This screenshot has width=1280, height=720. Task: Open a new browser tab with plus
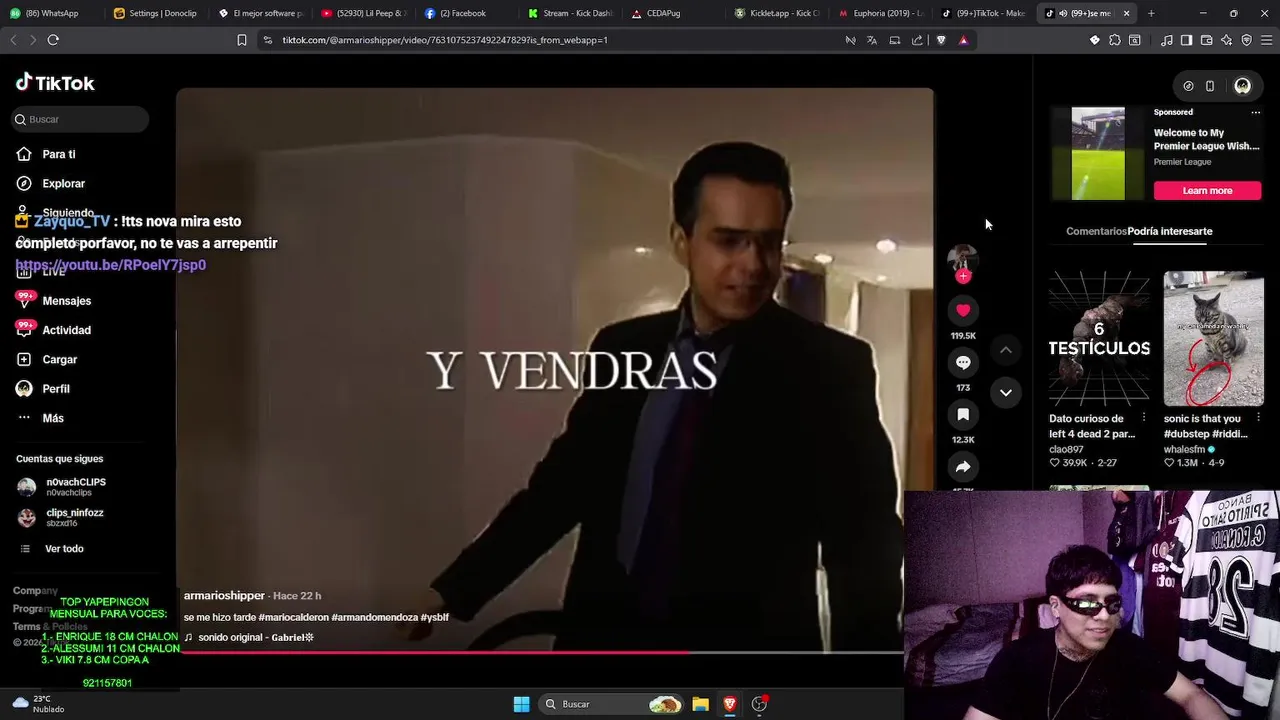point(1151,13)
